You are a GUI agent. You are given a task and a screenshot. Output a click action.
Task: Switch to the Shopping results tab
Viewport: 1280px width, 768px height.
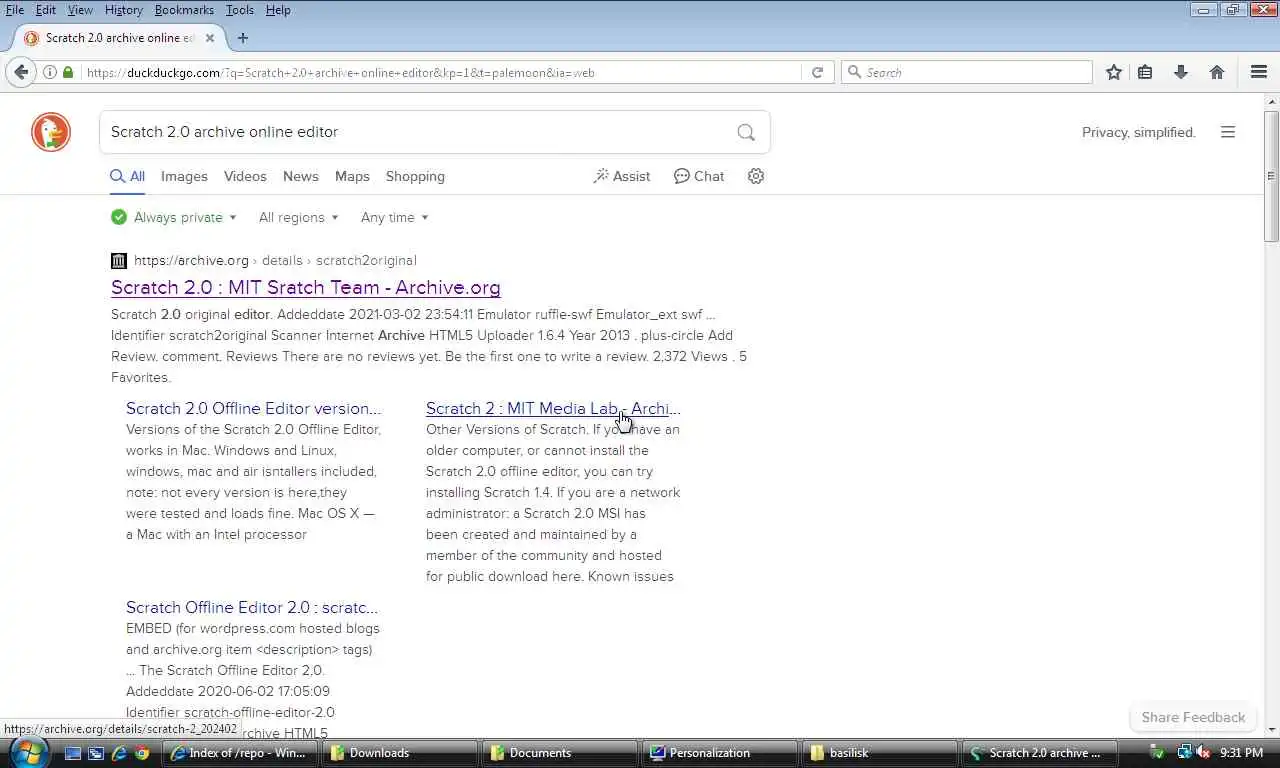click(x=415, y=176)
